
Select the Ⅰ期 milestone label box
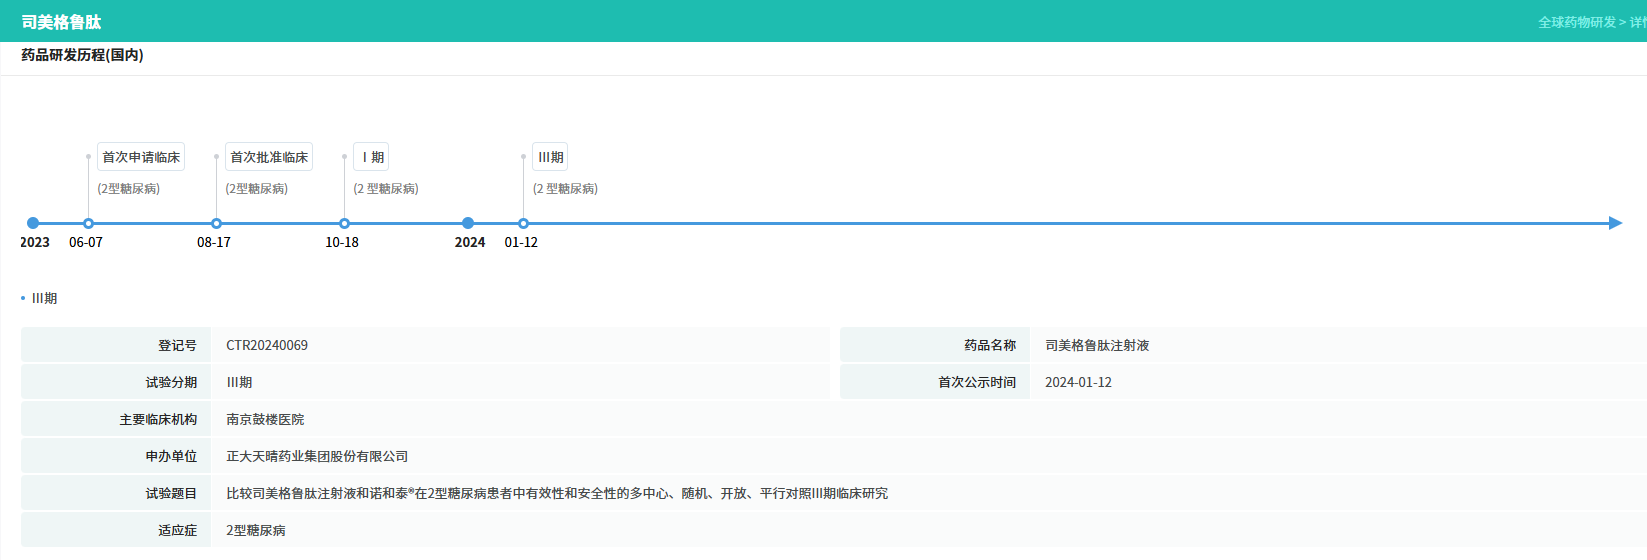[371, 157]
